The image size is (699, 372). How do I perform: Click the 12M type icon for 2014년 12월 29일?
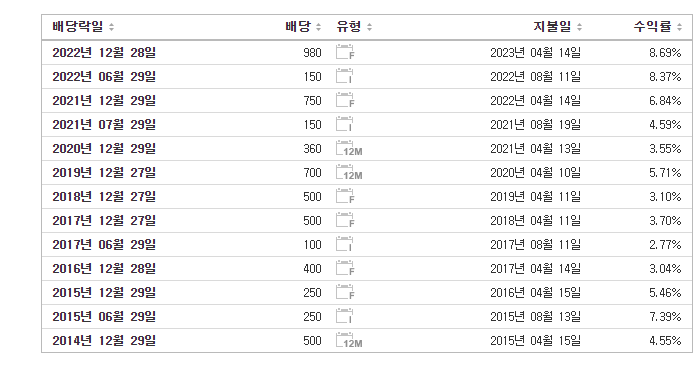tap(349, 341)
